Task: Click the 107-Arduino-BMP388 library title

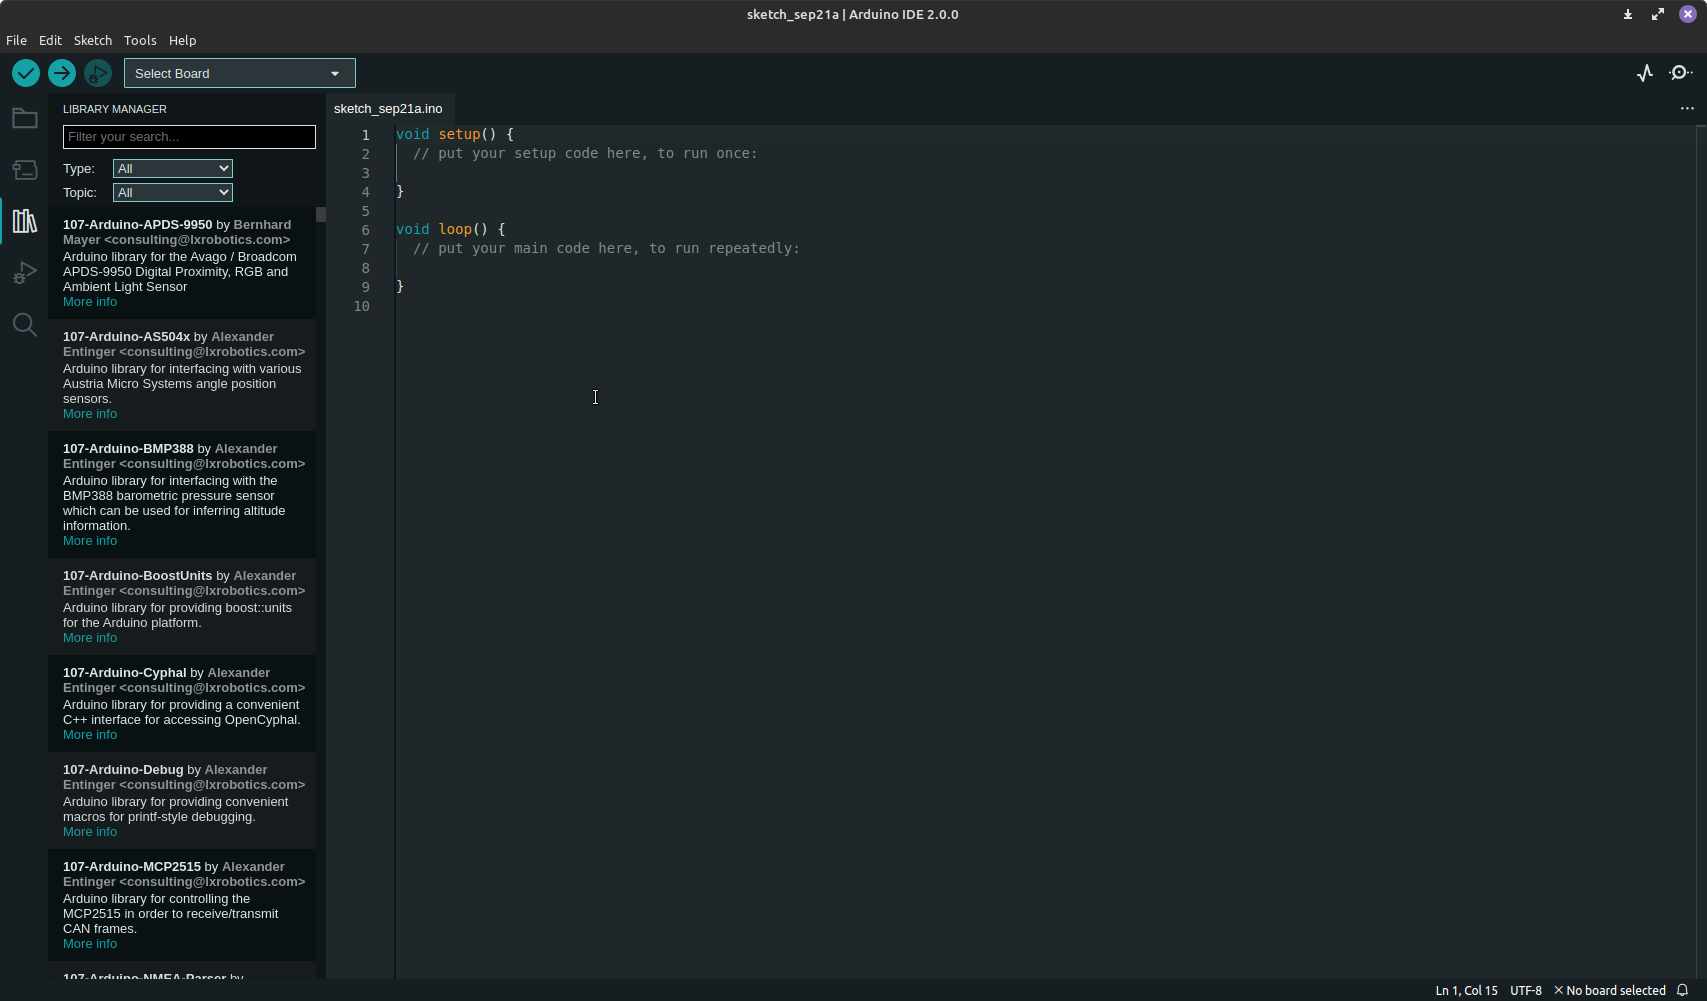Action: click(128, 449)
